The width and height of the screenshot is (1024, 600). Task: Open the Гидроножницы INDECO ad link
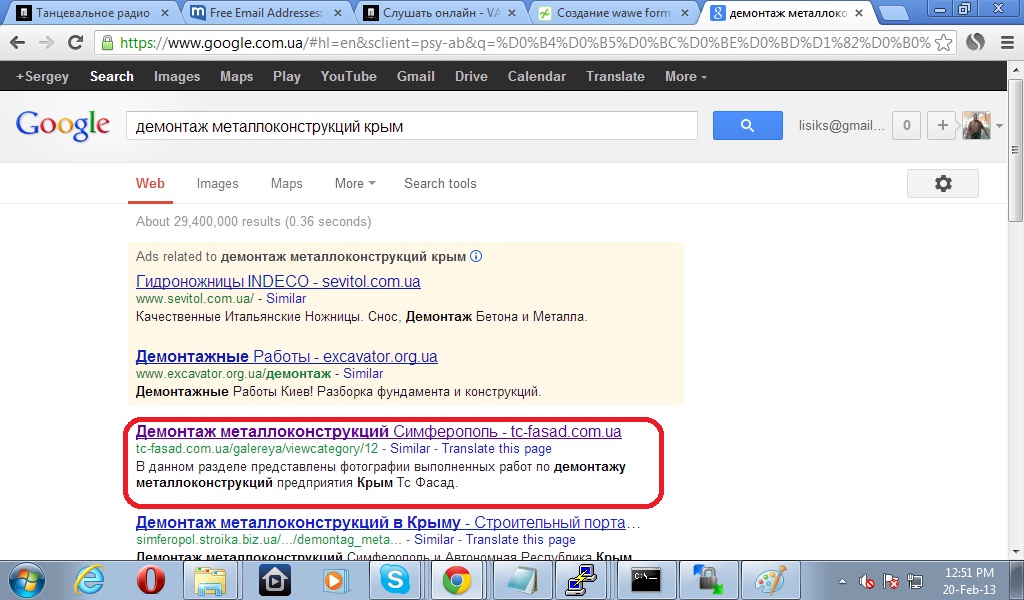[278, 281]
